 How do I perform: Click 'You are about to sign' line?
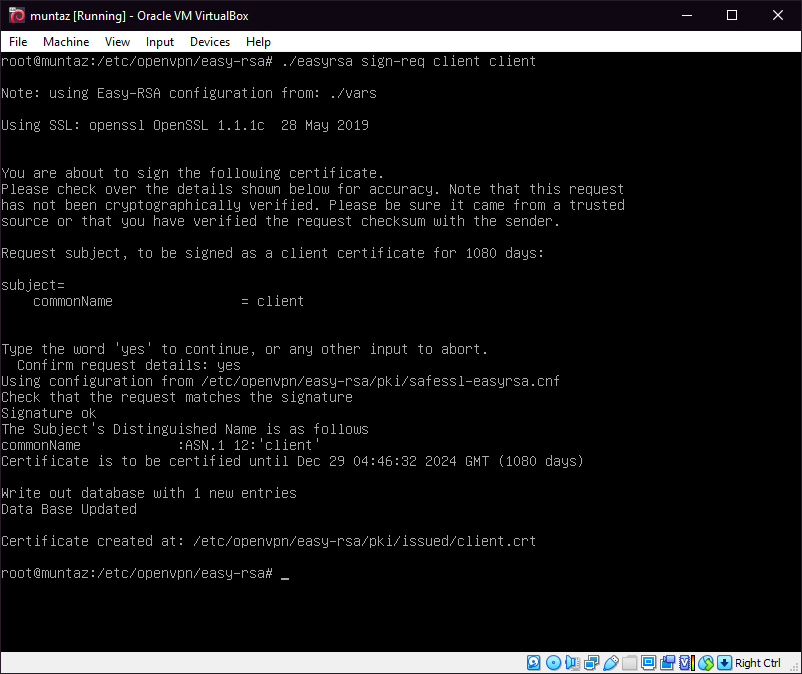tap(192, 173)
